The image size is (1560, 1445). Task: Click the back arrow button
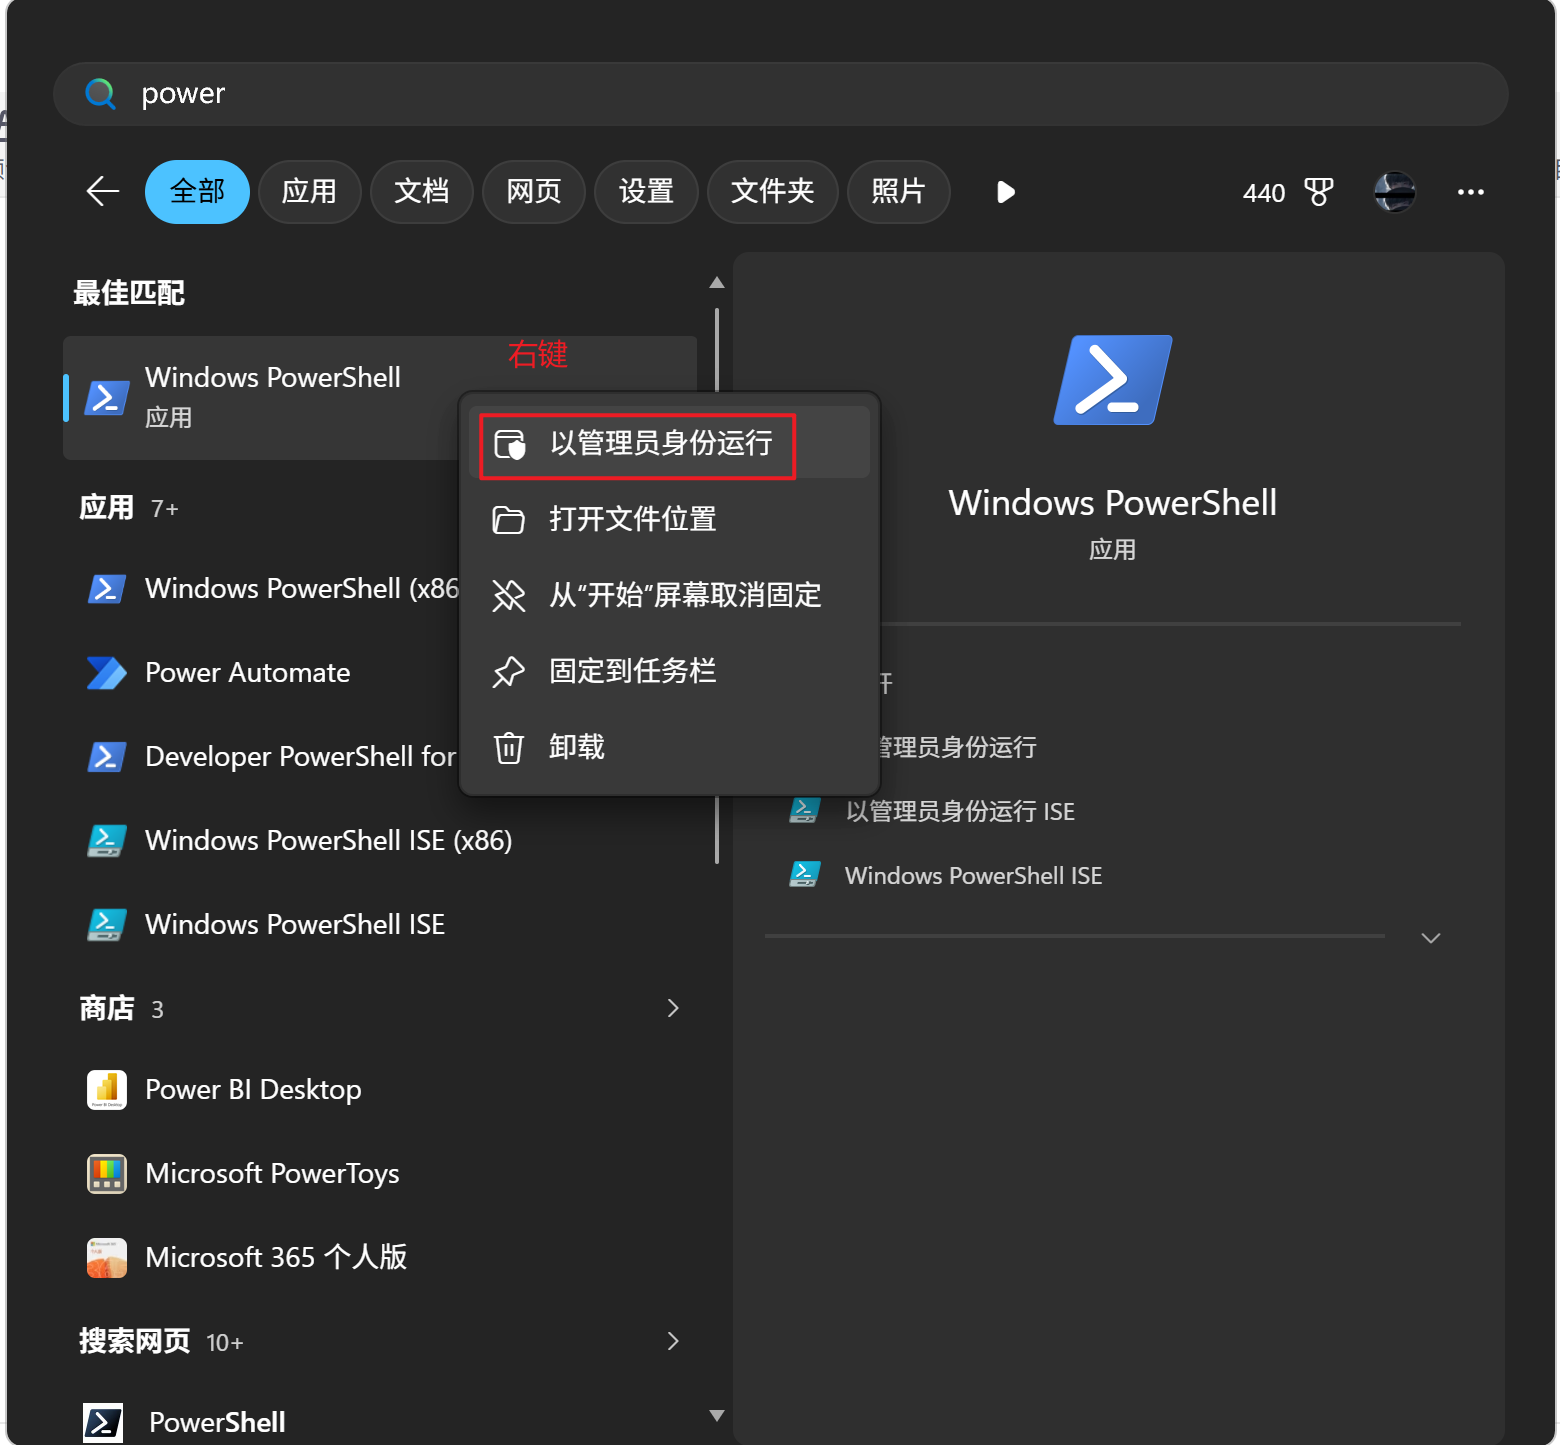(102, 192)
